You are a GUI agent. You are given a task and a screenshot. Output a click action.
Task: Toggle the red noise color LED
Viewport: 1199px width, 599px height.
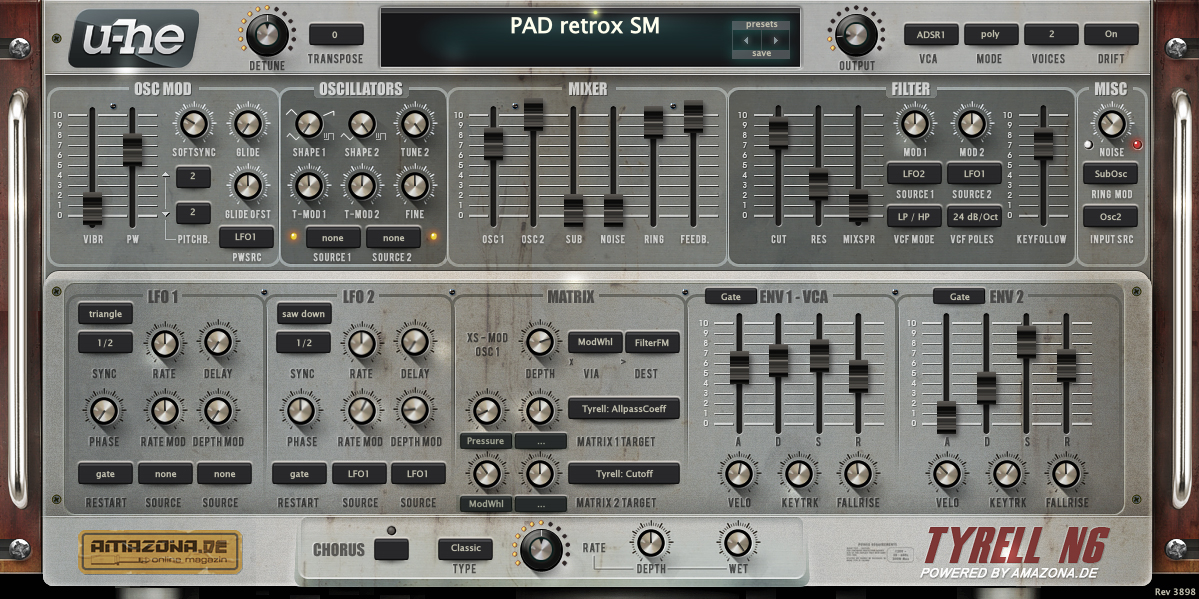tap(1137, 144)
